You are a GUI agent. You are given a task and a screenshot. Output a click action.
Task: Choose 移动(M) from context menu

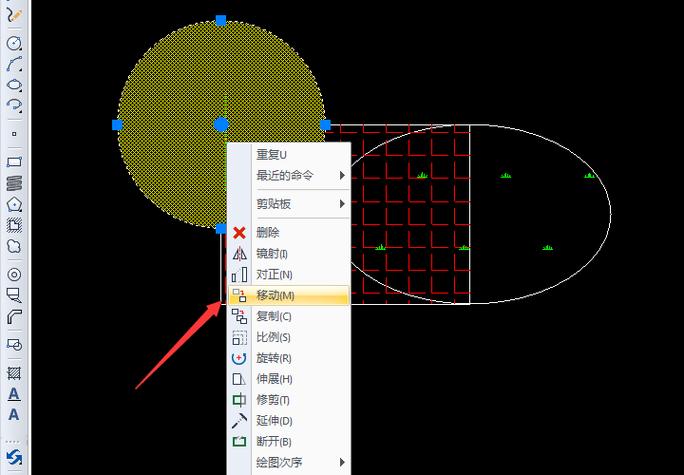(288, 295)
